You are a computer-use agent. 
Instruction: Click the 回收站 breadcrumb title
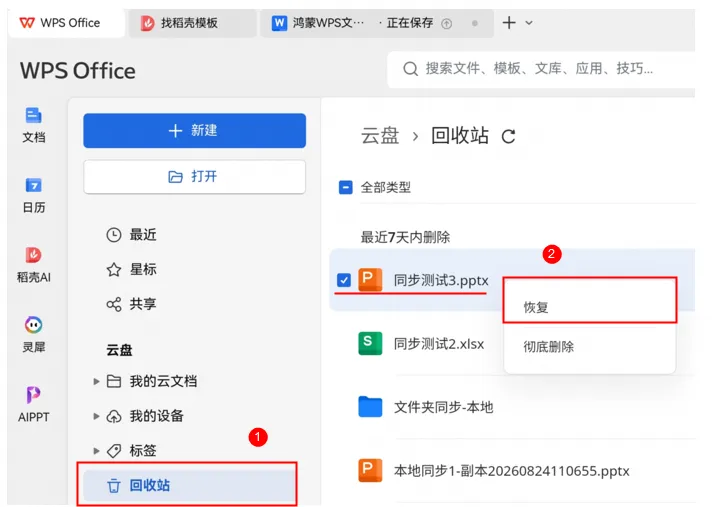[460, 136]
